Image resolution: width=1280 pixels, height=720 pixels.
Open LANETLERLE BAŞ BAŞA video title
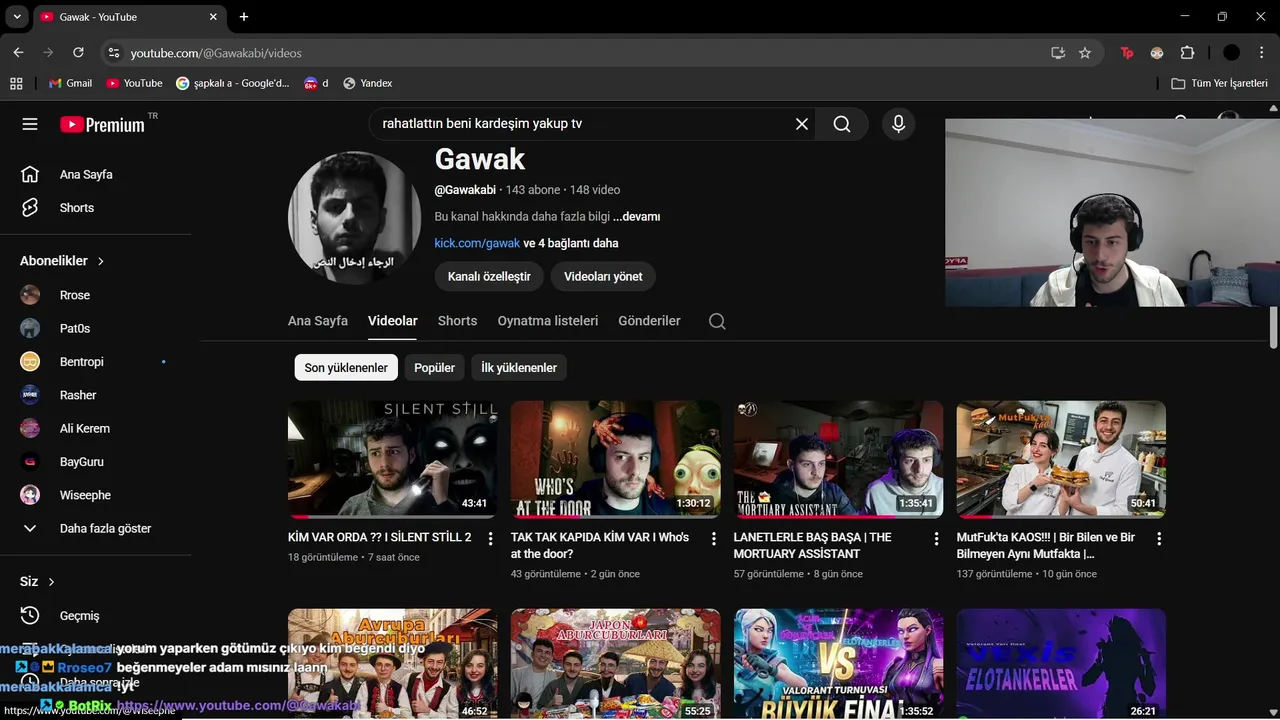point(813,545)
